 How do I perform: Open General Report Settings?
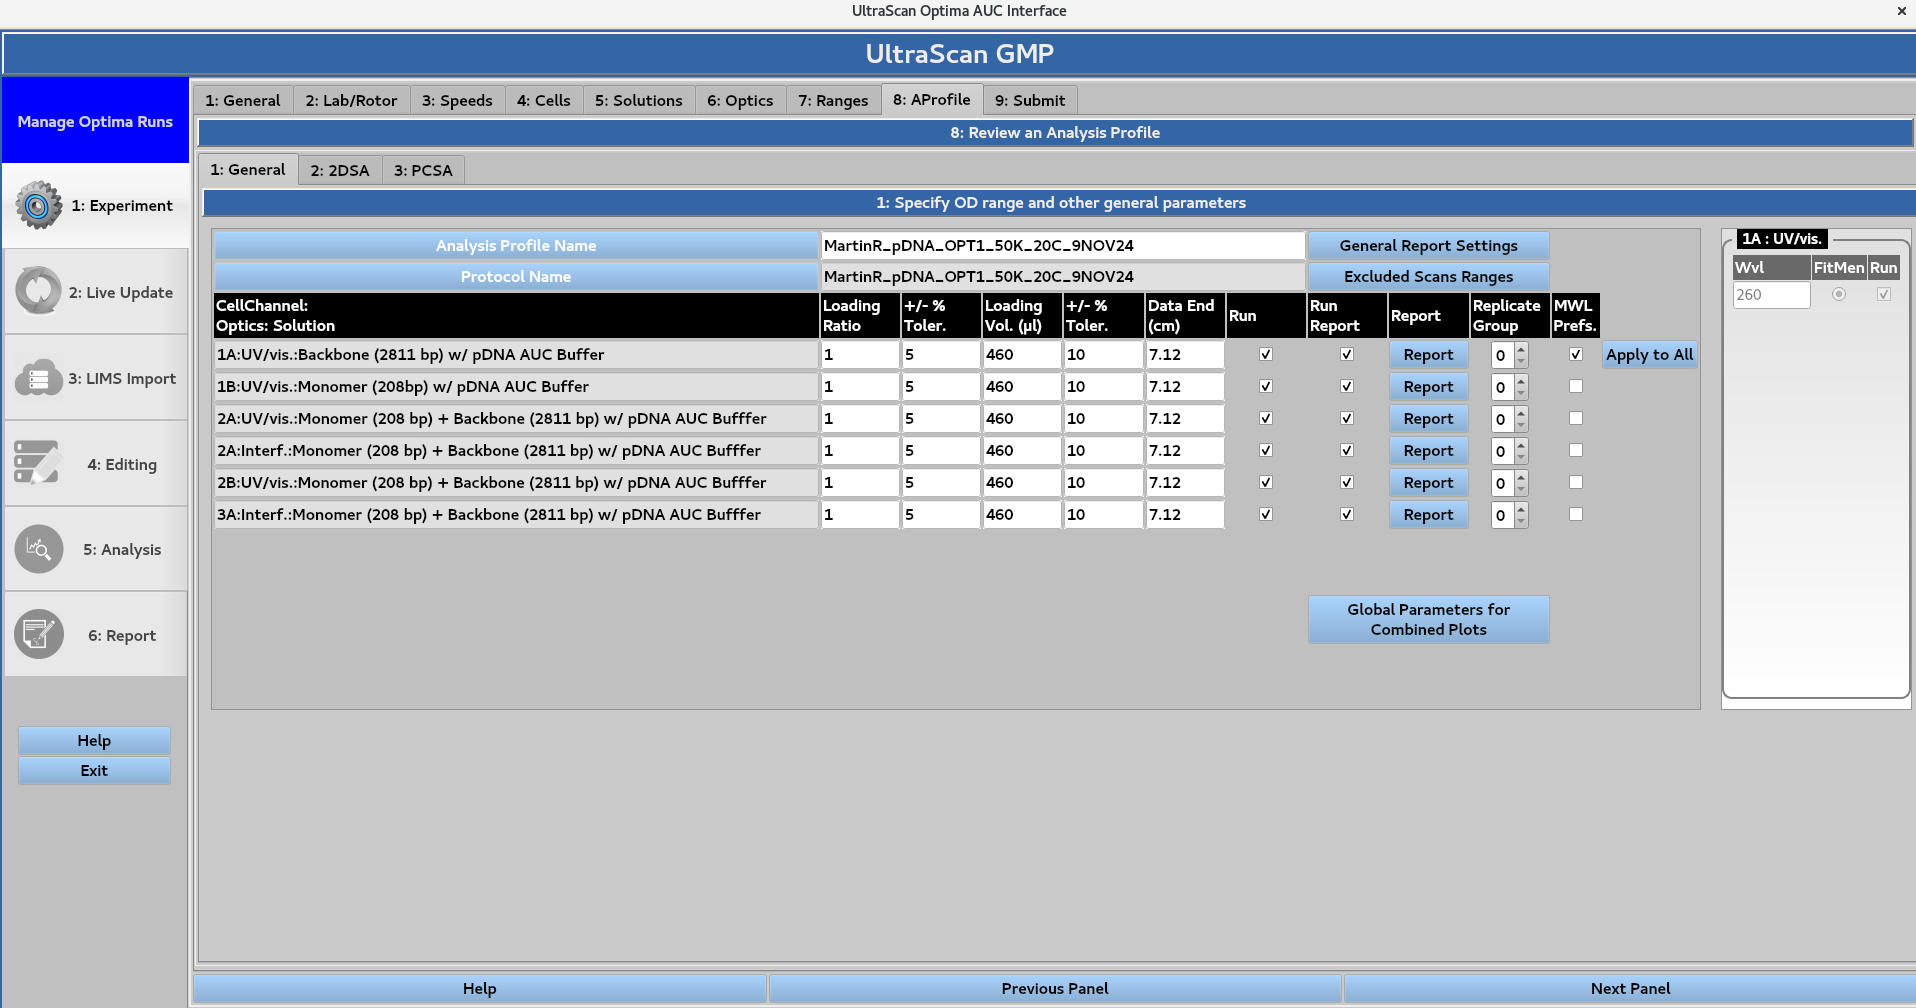coord(1428,246)
